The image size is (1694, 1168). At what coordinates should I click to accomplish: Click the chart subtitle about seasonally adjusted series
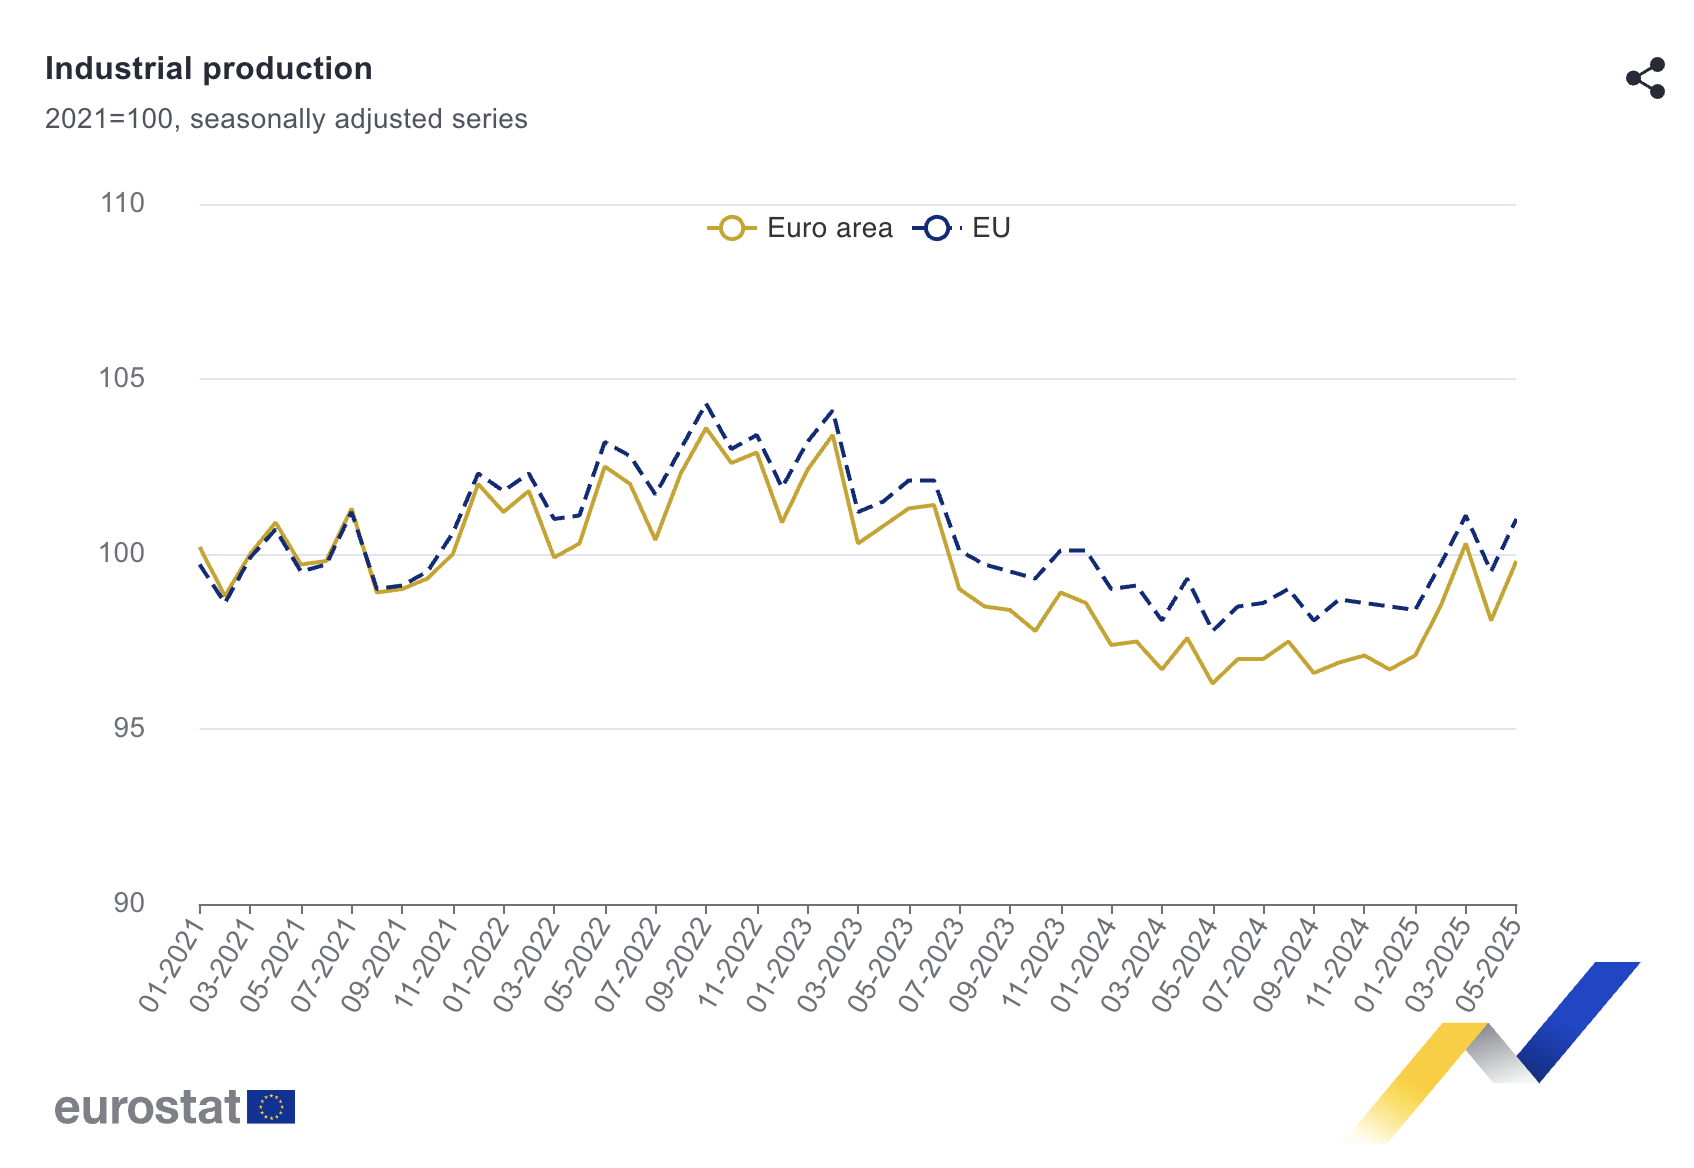(x=286, y=119)
